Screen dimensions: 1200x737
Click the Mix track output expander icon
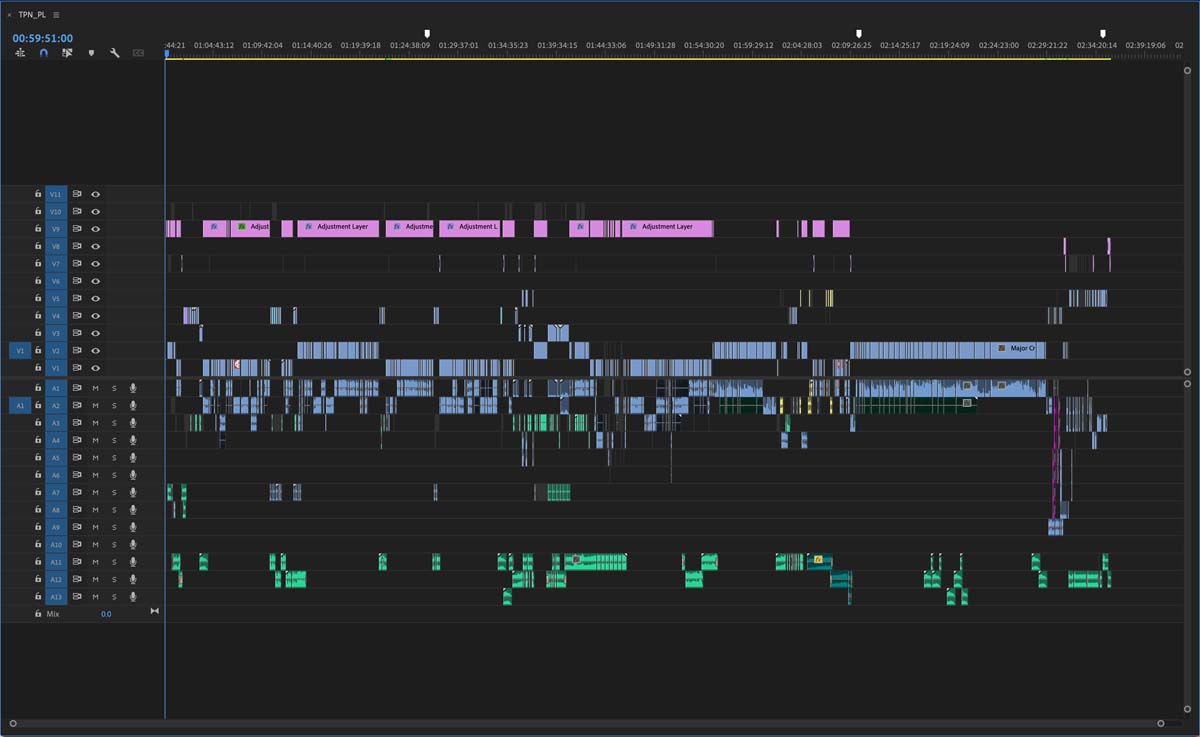(x=154, y=611)
